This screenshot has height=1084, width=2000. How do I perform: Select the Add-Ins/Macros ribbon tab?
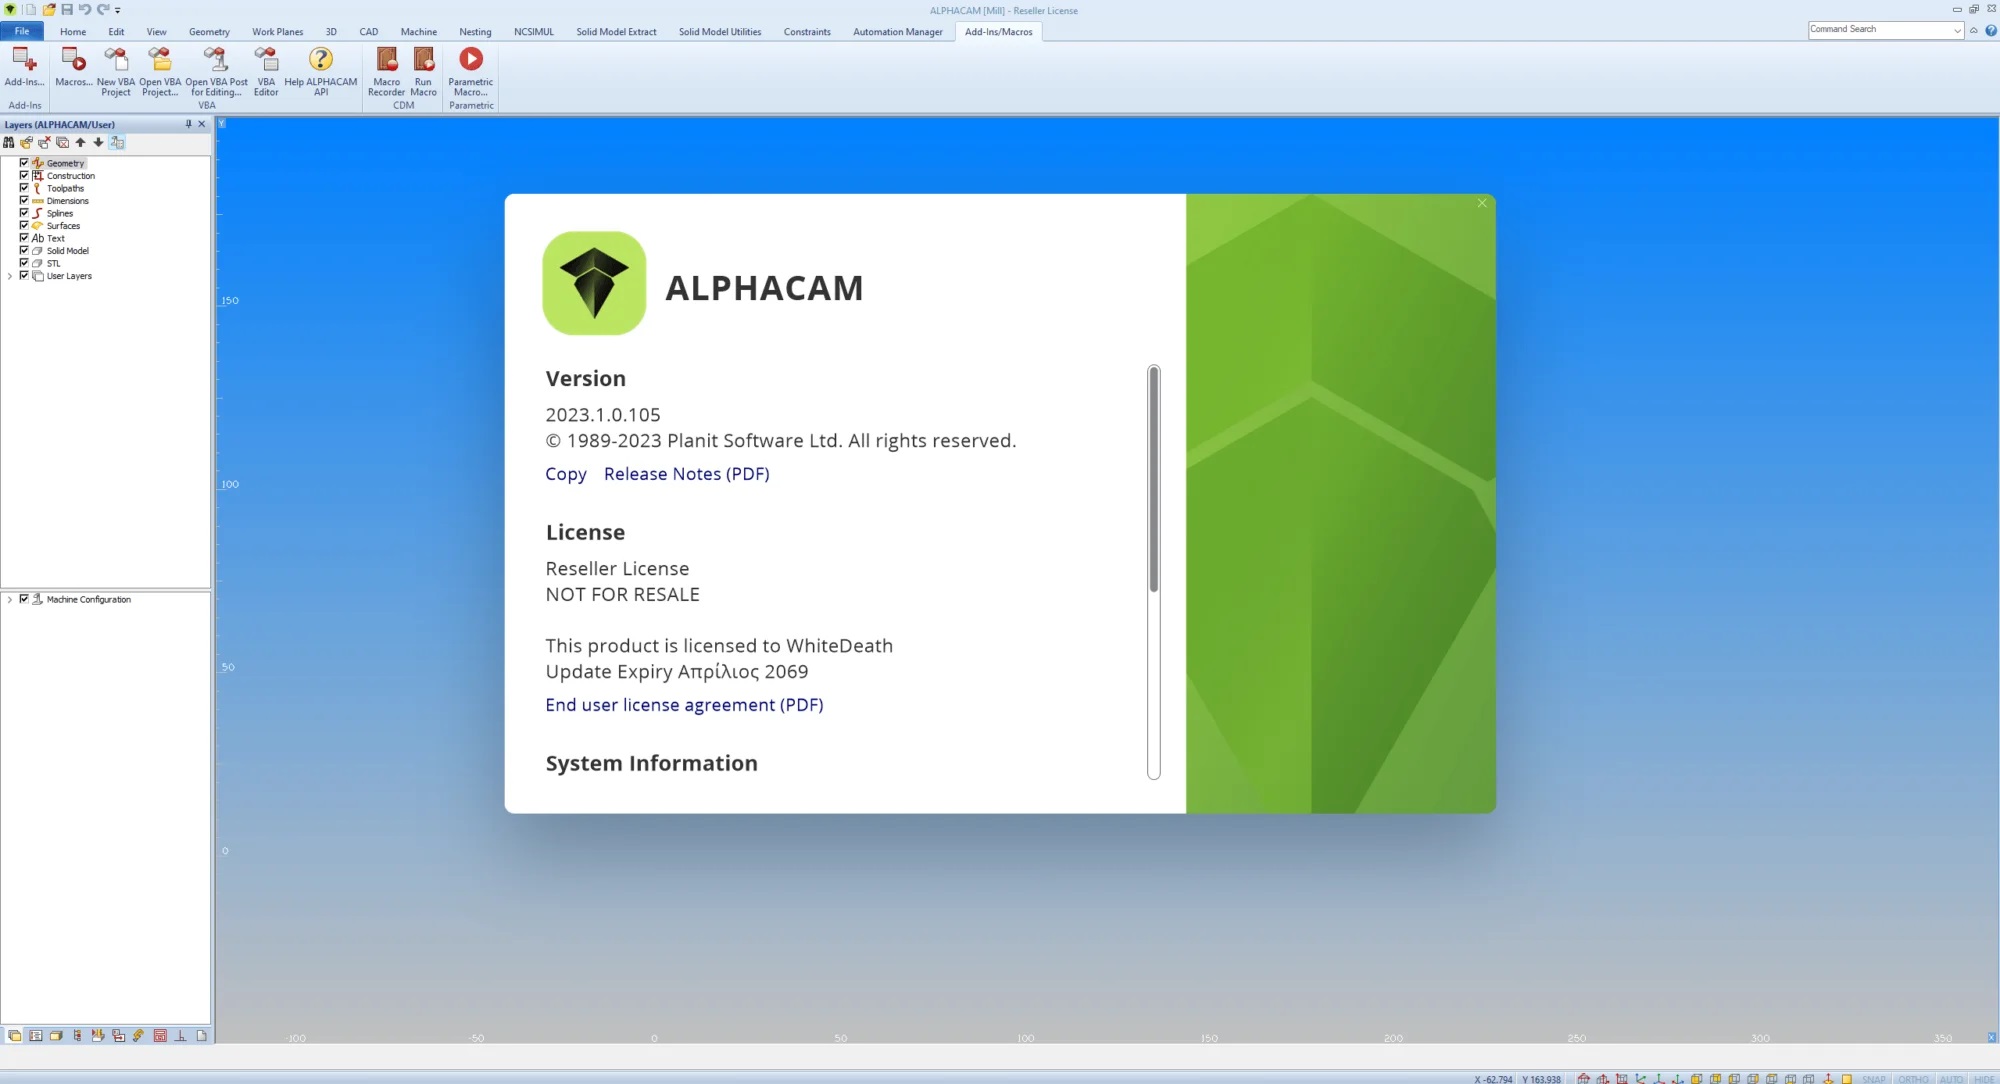(998, 31)
